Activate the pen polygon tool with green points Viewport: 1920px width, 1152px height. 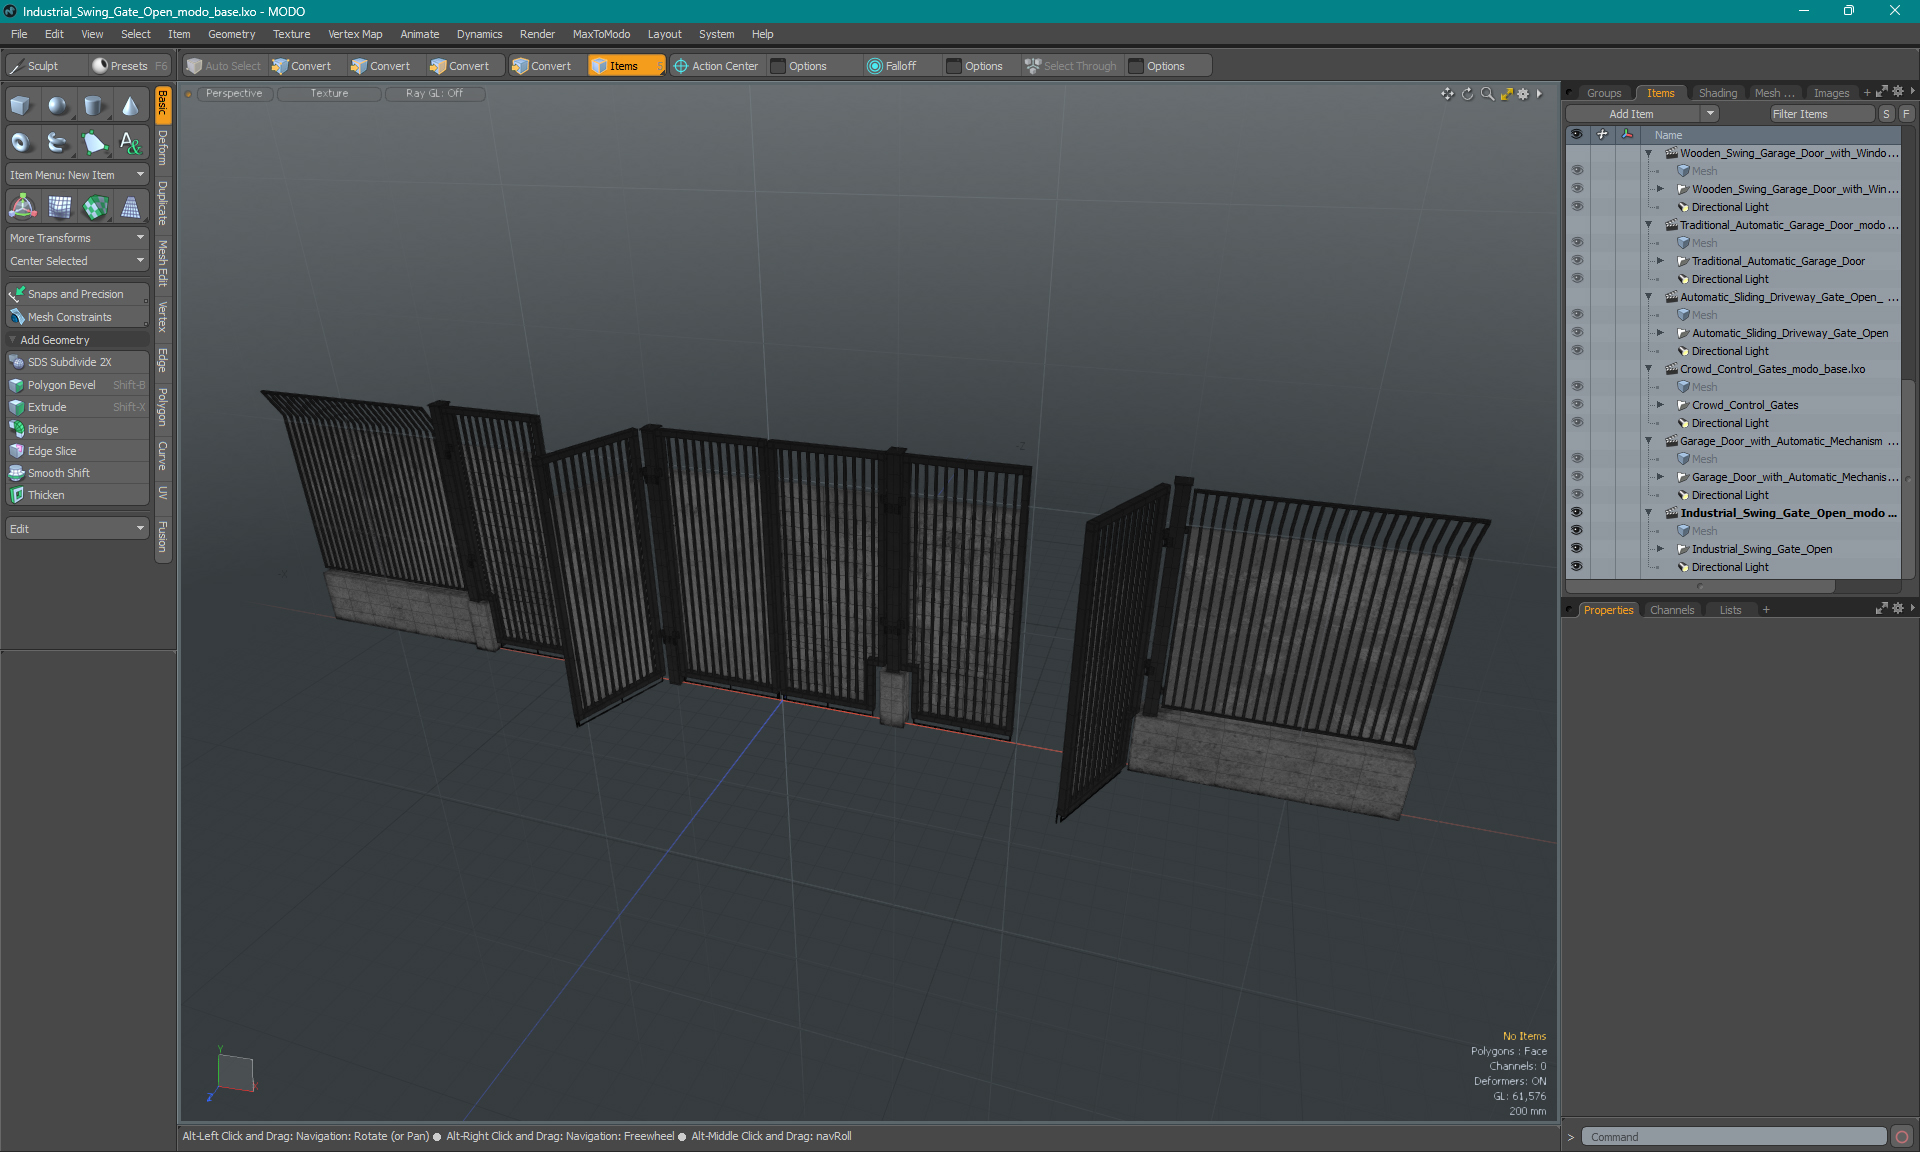pos(94,143)
